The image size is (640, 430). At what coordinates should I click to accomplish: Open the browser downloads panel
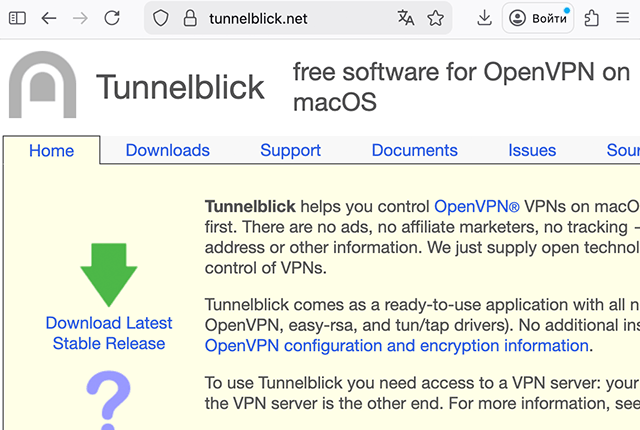click(484, 18)
